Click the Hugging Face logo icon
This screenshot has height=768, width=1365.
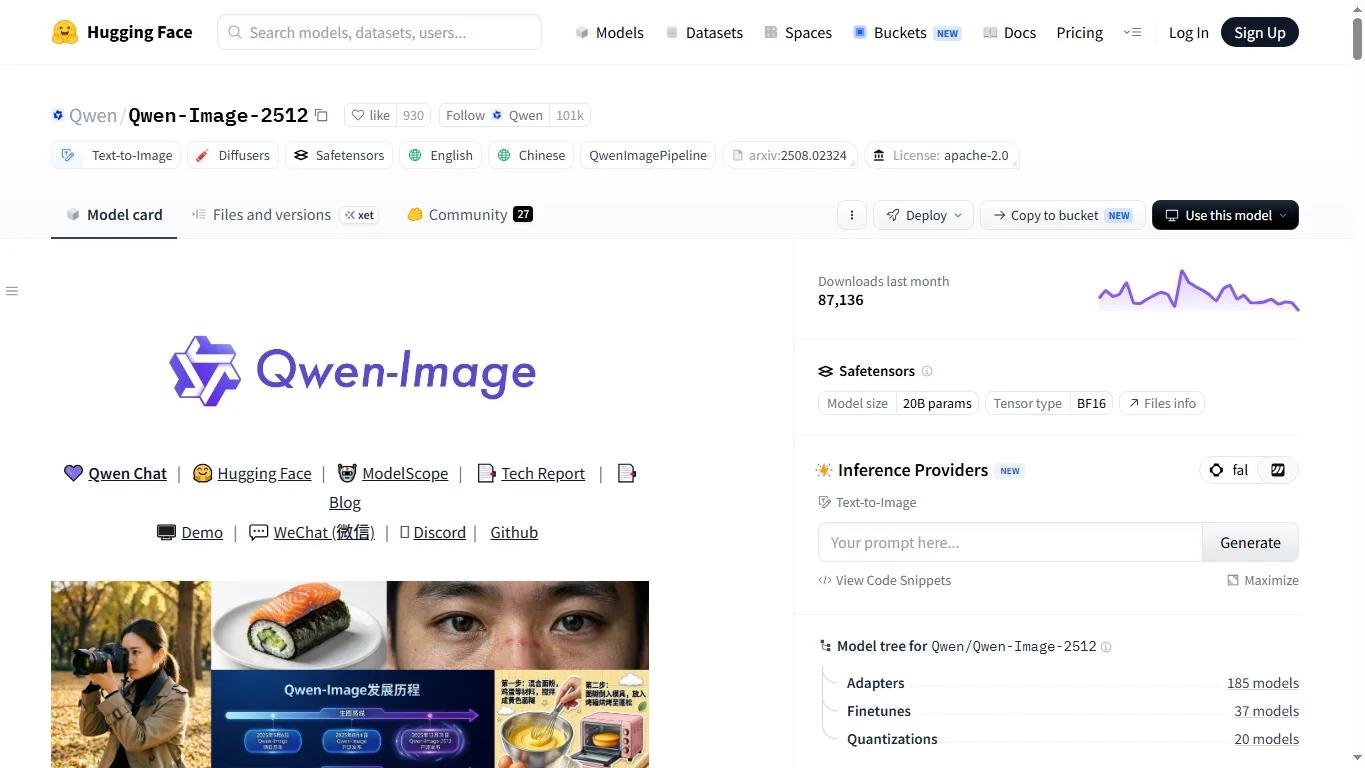pyautogui.click(x=65, y=32)
